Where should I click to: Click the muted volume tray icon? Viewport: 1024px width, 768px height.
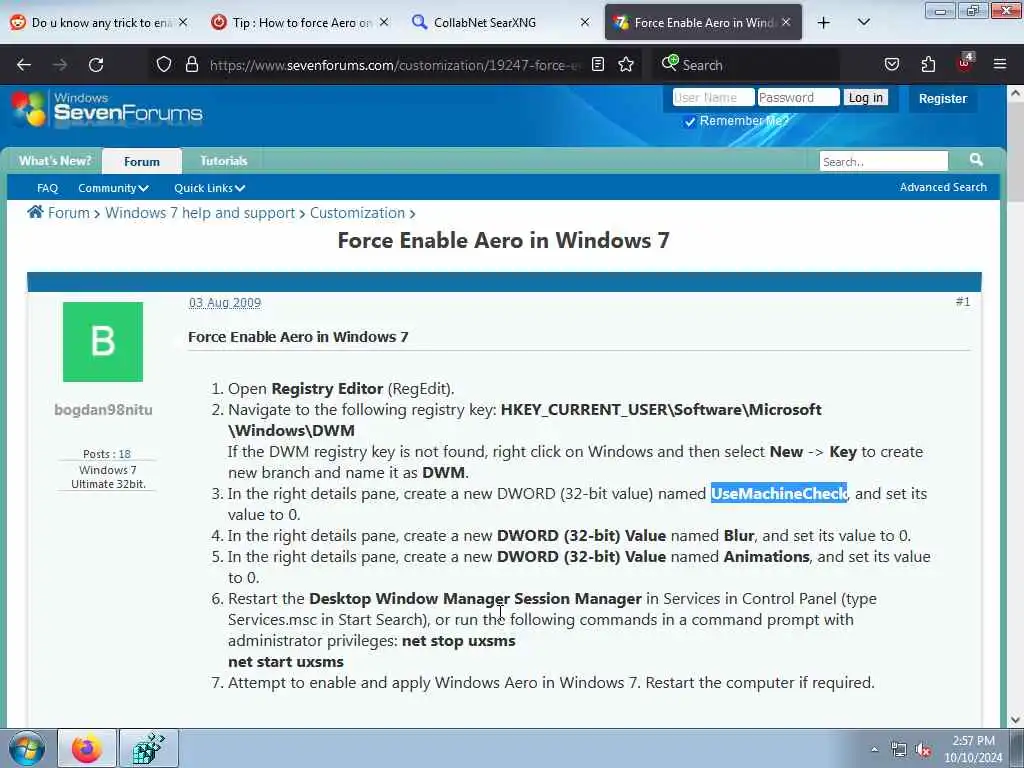[x=923, y=750]
